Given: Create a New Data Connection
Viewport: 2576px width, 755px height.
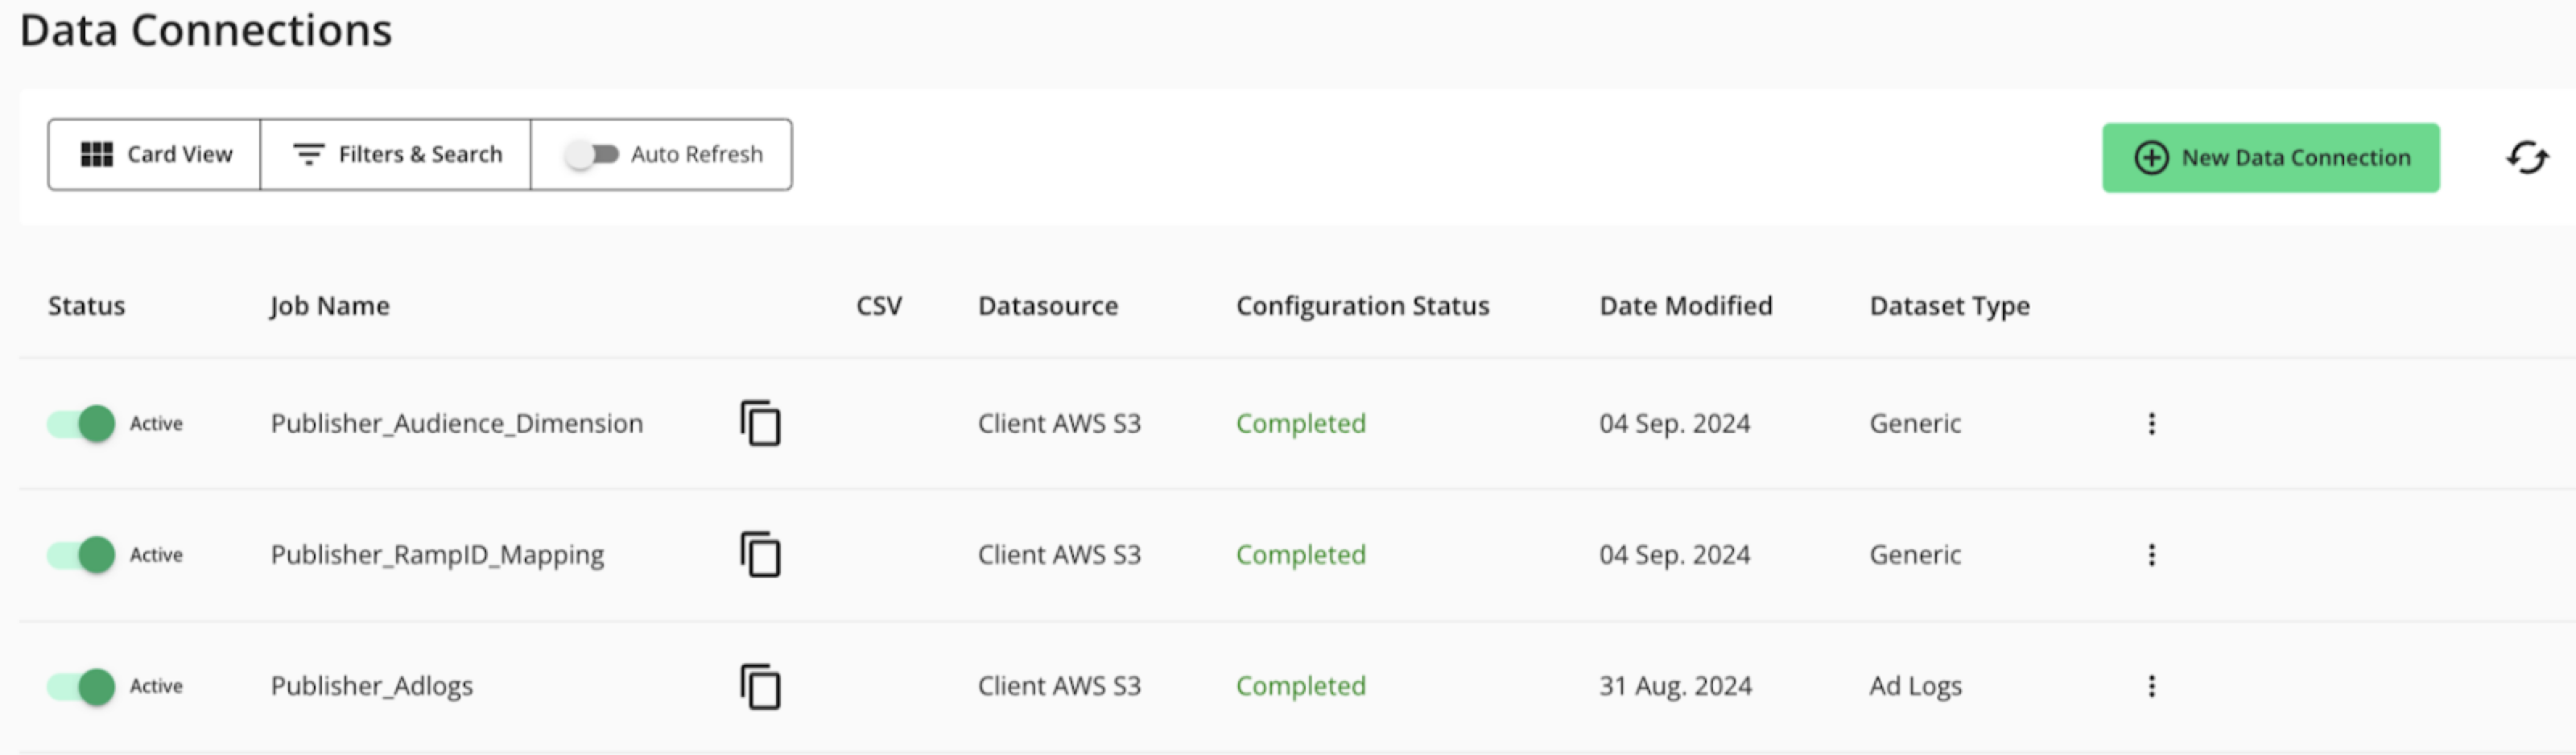Looking at the screenshot, I should (2270, 157).
